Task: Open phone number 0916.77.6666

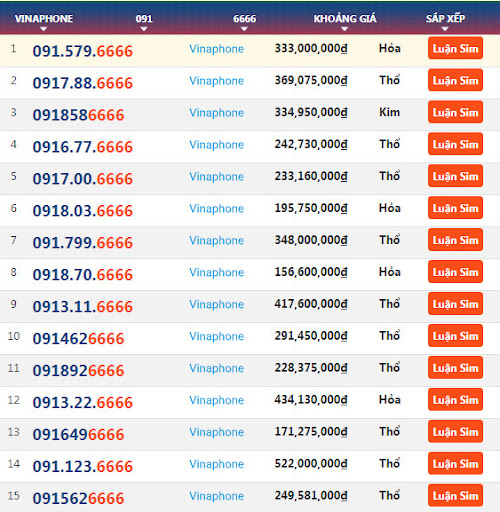Action: (x=83, y=147)
